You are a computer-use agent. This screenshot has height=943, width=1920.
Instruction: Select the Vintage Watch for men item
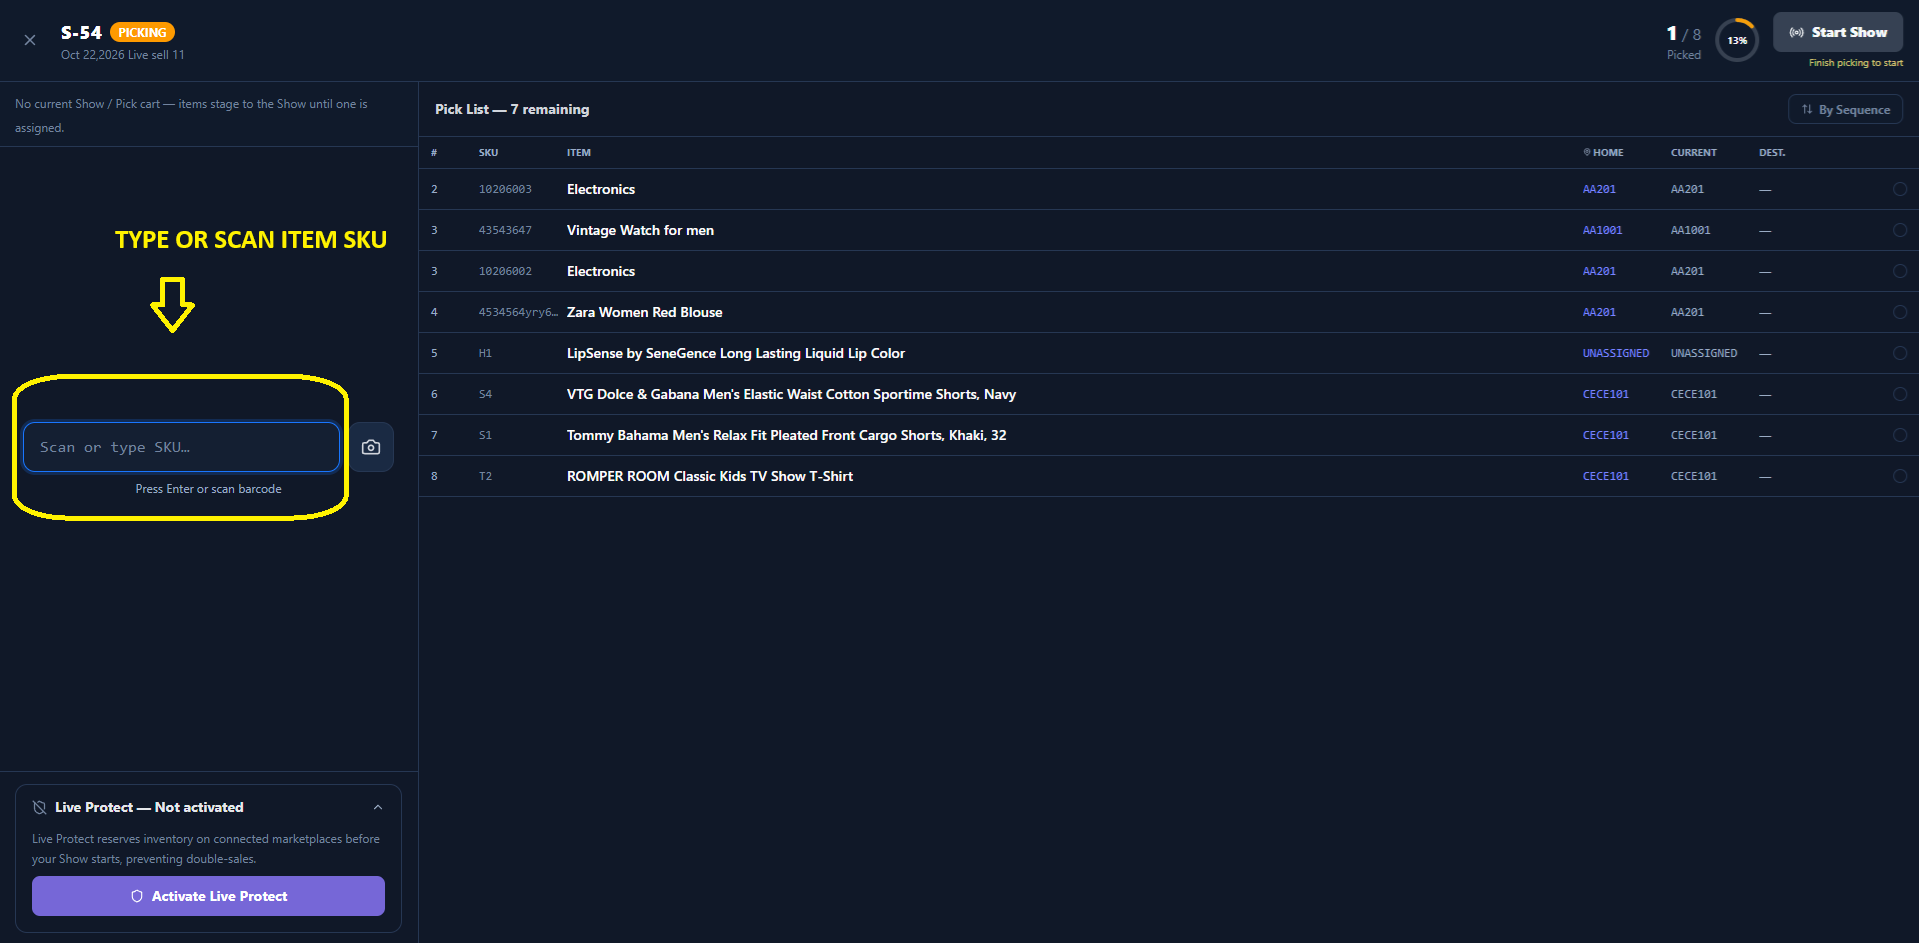pos(640,230)
